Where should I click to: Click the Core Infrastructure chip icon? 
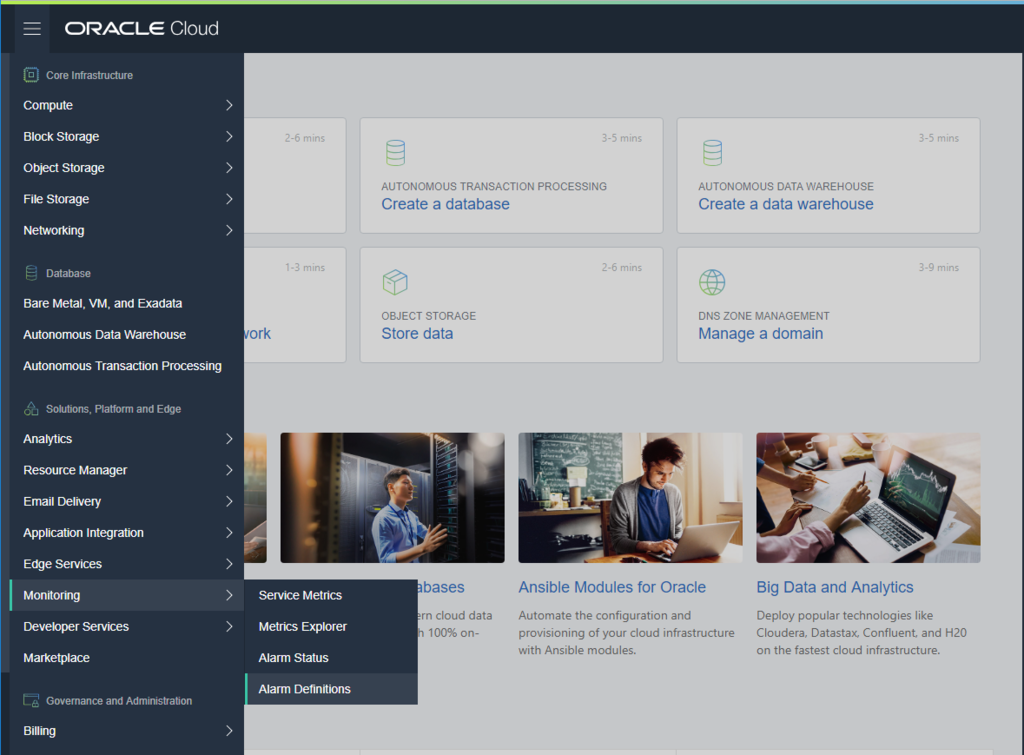(x=31, y=75)
